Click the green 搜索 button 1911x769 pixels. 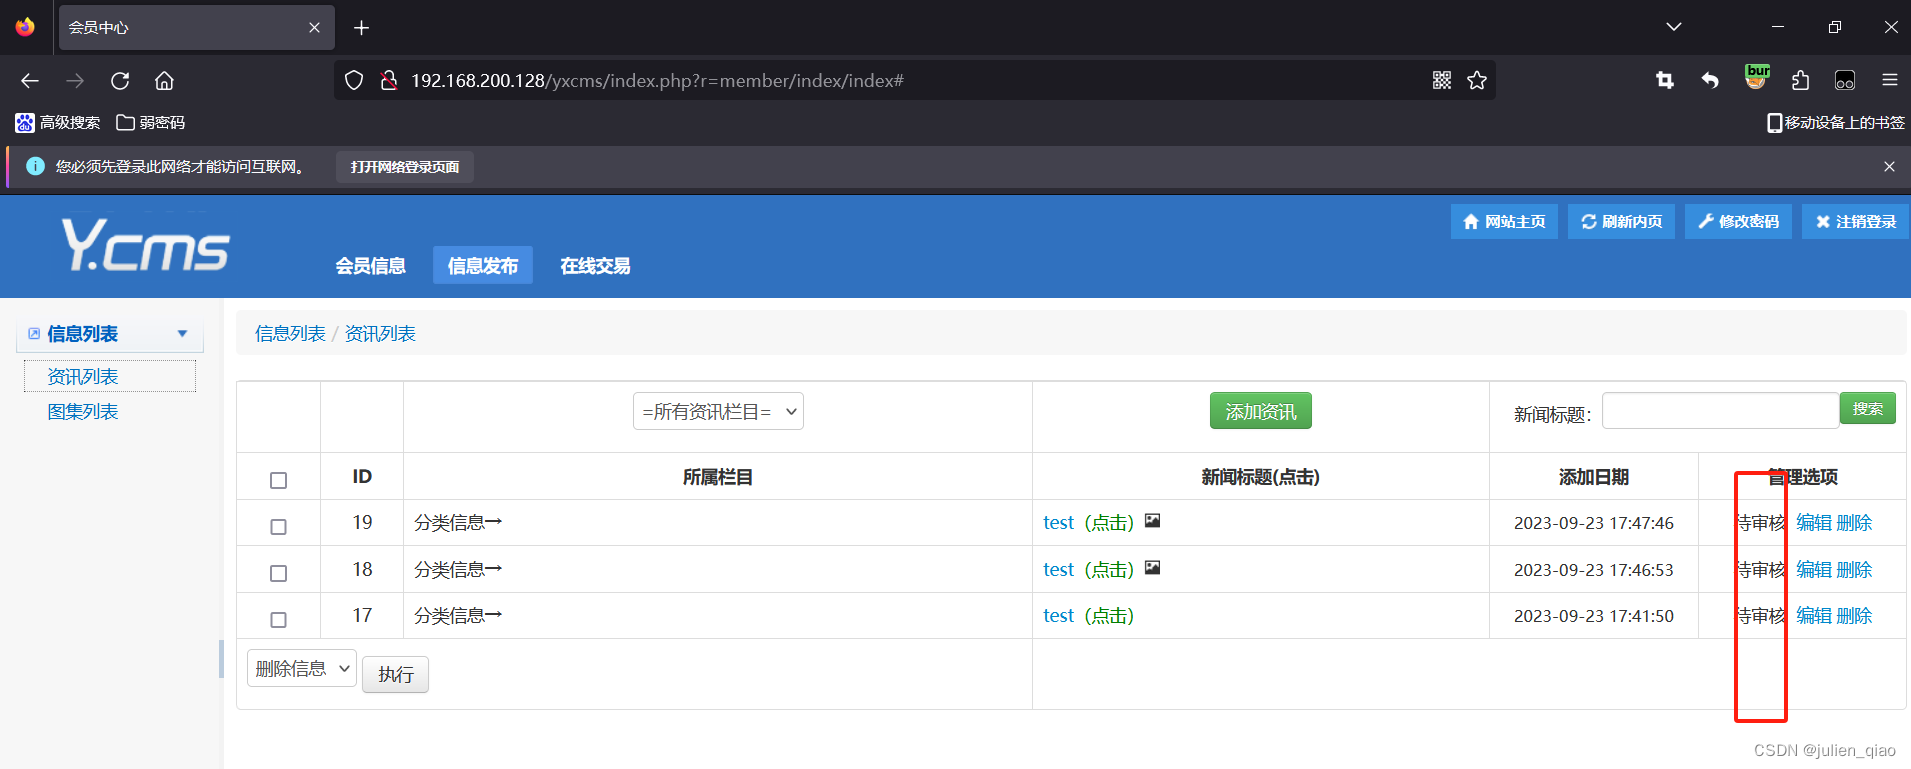coord(1867,408)
